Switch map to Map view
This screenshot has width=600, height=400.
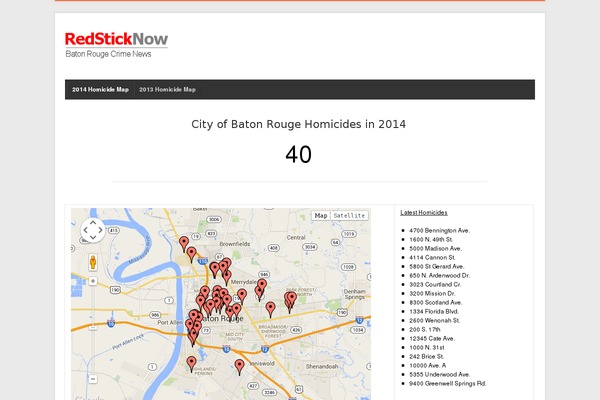coord(321,216)
